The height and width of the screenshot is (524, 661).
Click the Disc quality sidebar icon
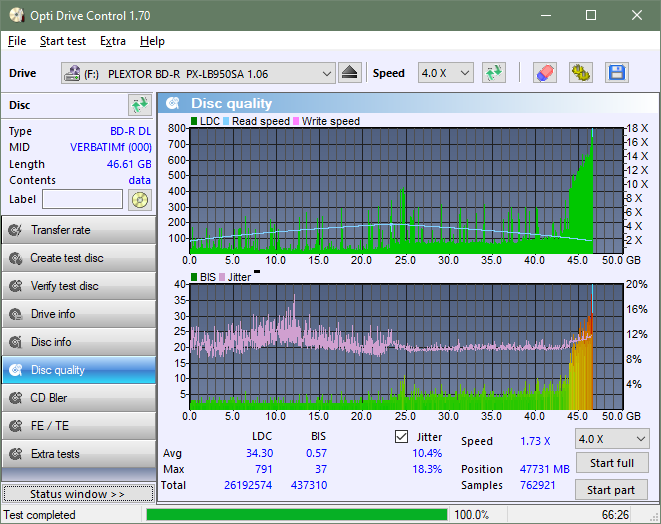coord(16,370)
